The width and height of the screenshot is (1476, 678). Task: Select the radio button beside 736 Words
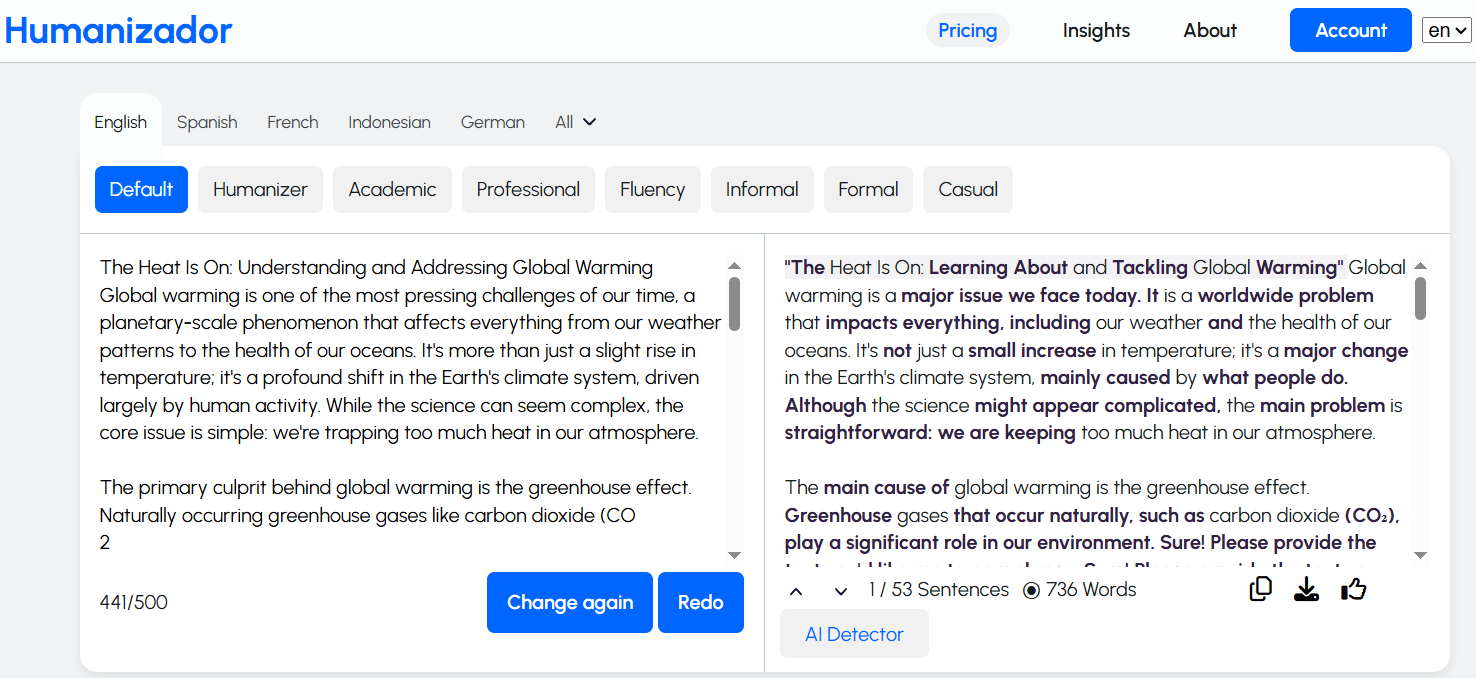1031,590
